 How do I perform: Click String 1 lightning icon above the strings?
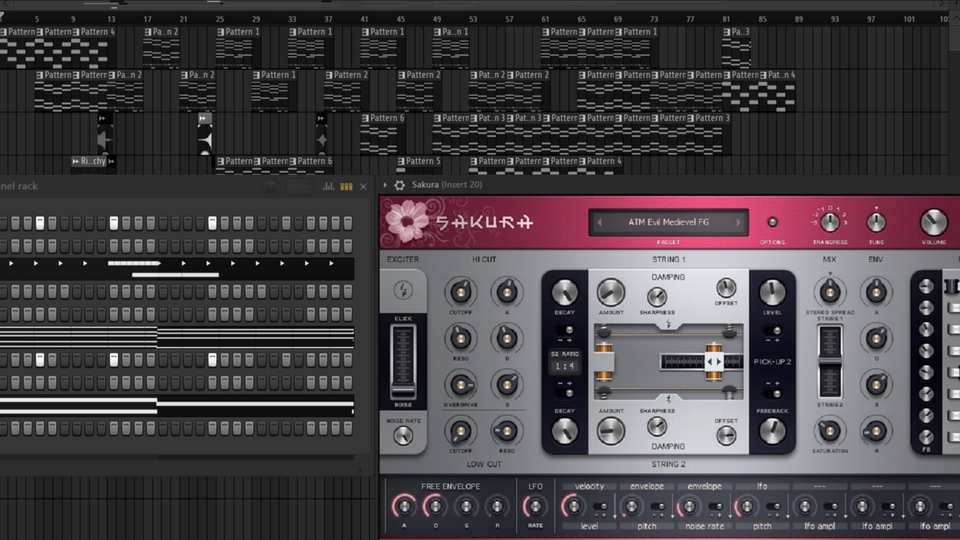pyautogui.click(x=669, y=324)
